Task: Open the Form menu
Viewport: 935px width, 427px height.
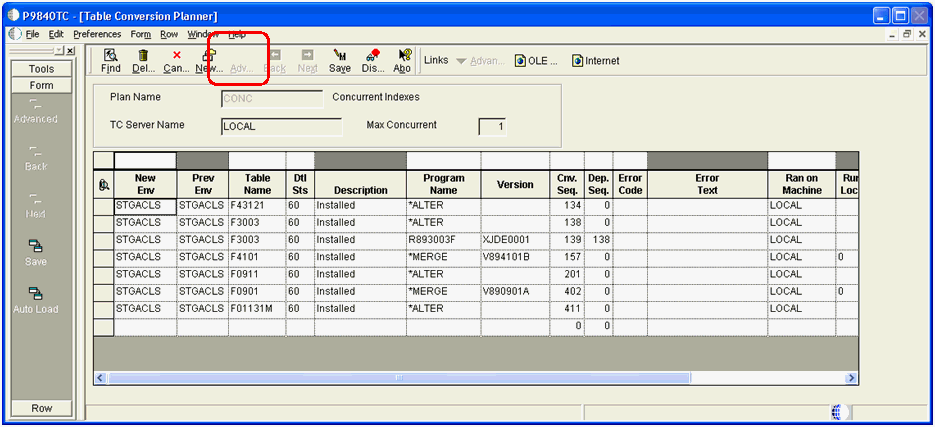Action: (x=141, y=34)
